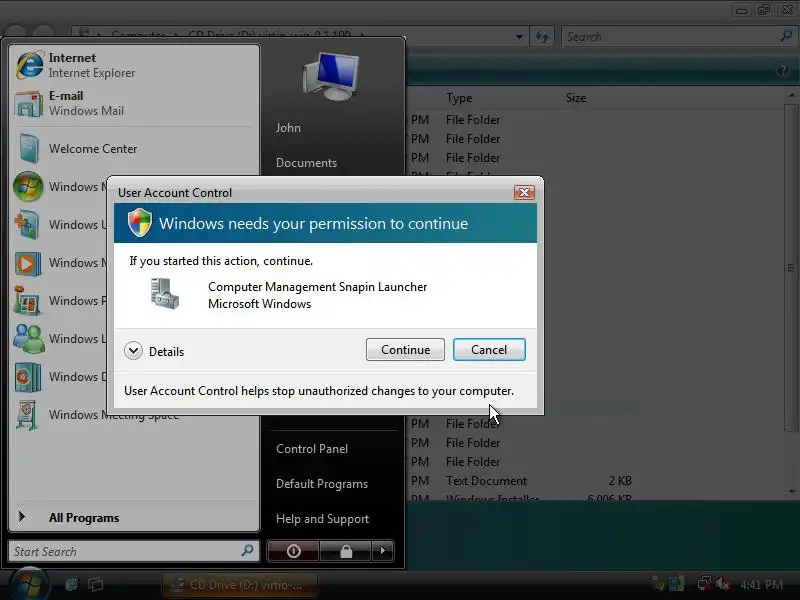800x600 pixels.
Task: Click the computer picture in Start menu
Action: [331, 76]
